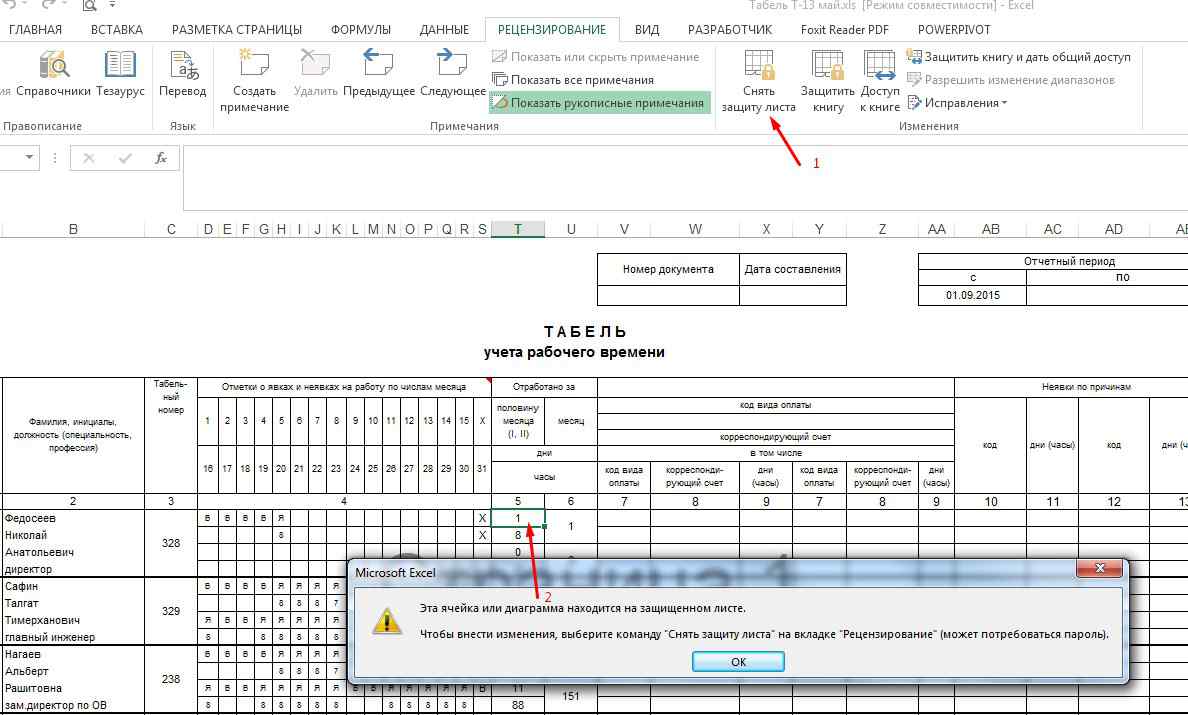
Task: Click OK in the Microsoft Excel dialog
Action: [x=738, y=662]
